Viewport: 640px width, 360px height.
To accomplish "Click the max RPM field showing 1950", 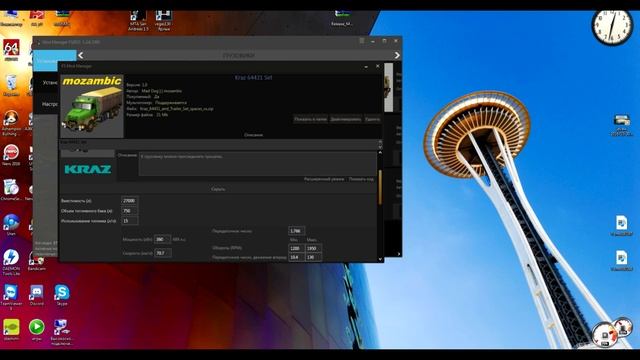I will (313, 248).
